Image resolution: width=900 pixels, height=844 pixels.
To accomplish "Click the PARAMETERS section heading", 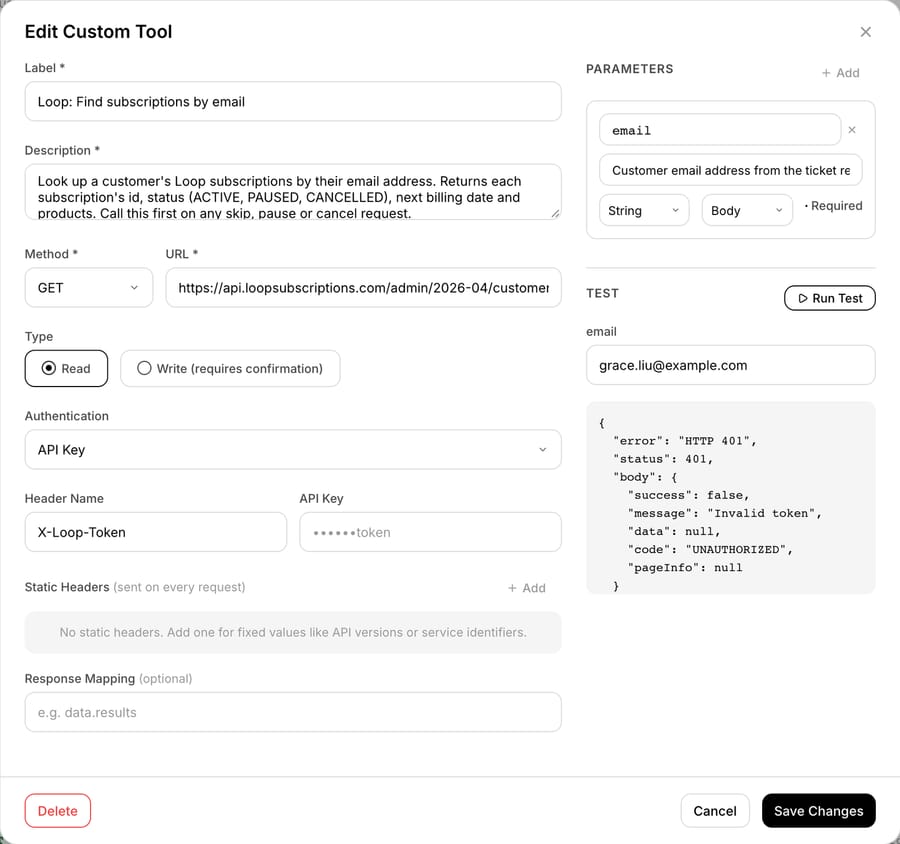I will 629,69.
